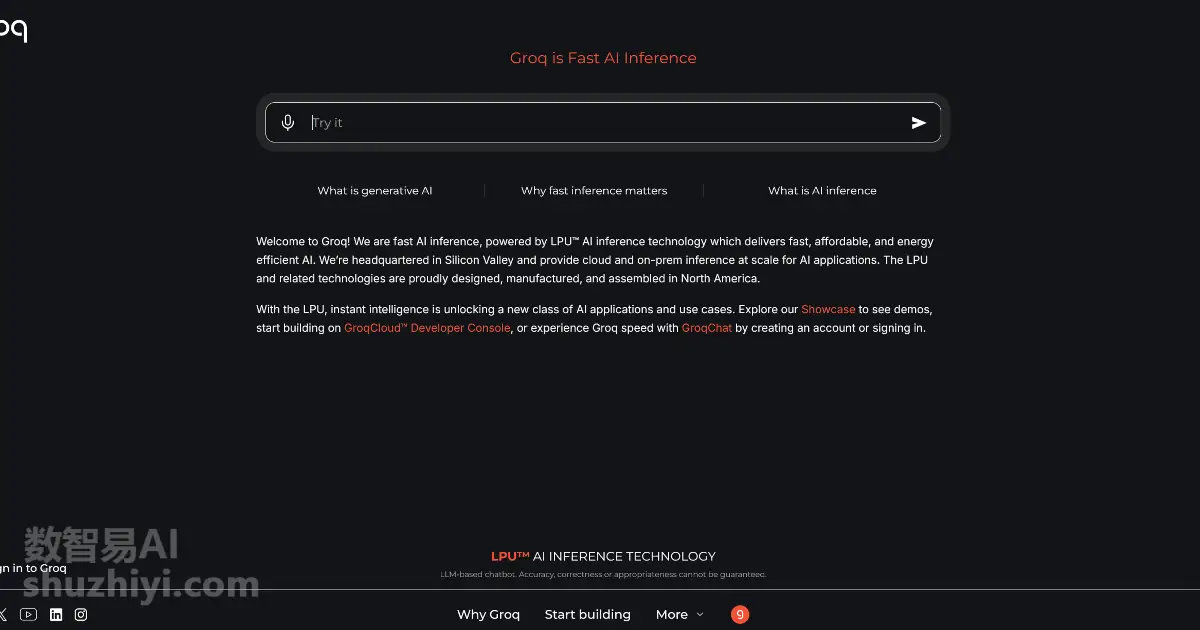Click Sign in to Groq

point(34,568)
